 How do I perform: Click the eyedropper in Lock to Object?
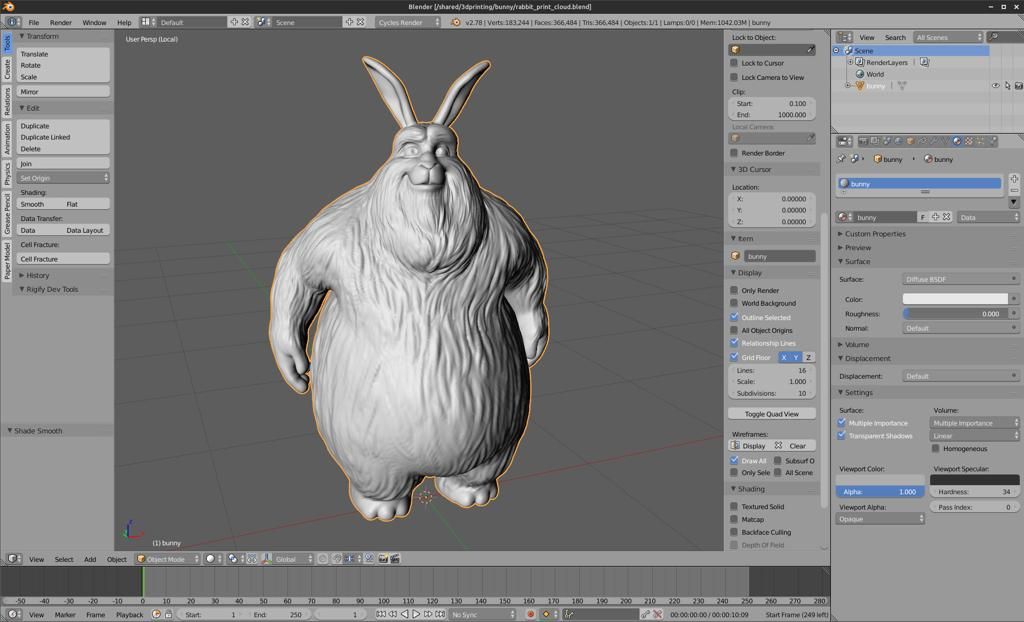click(810, 50)
